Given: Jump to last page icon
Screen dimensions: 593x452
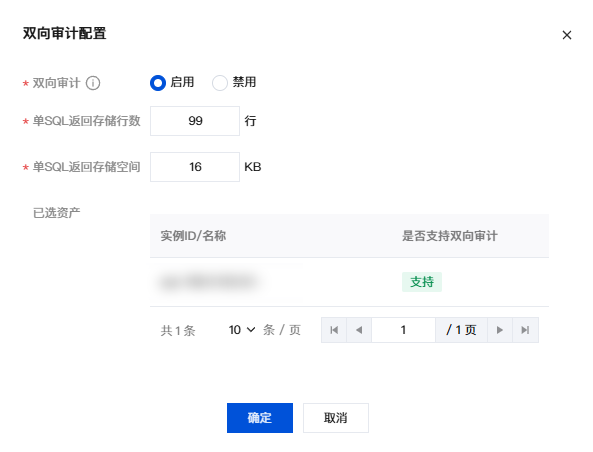Looking at the screenshot, I should (x=525, y=330).
